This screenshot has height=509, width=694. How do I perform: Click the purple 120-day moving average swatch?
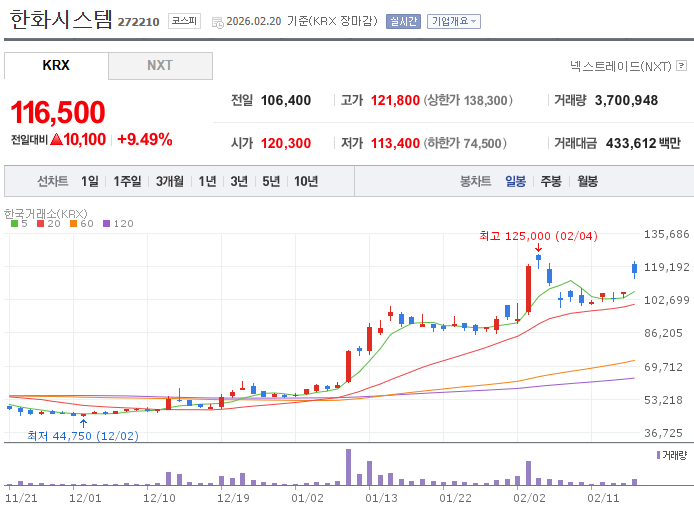pos(106,224)
